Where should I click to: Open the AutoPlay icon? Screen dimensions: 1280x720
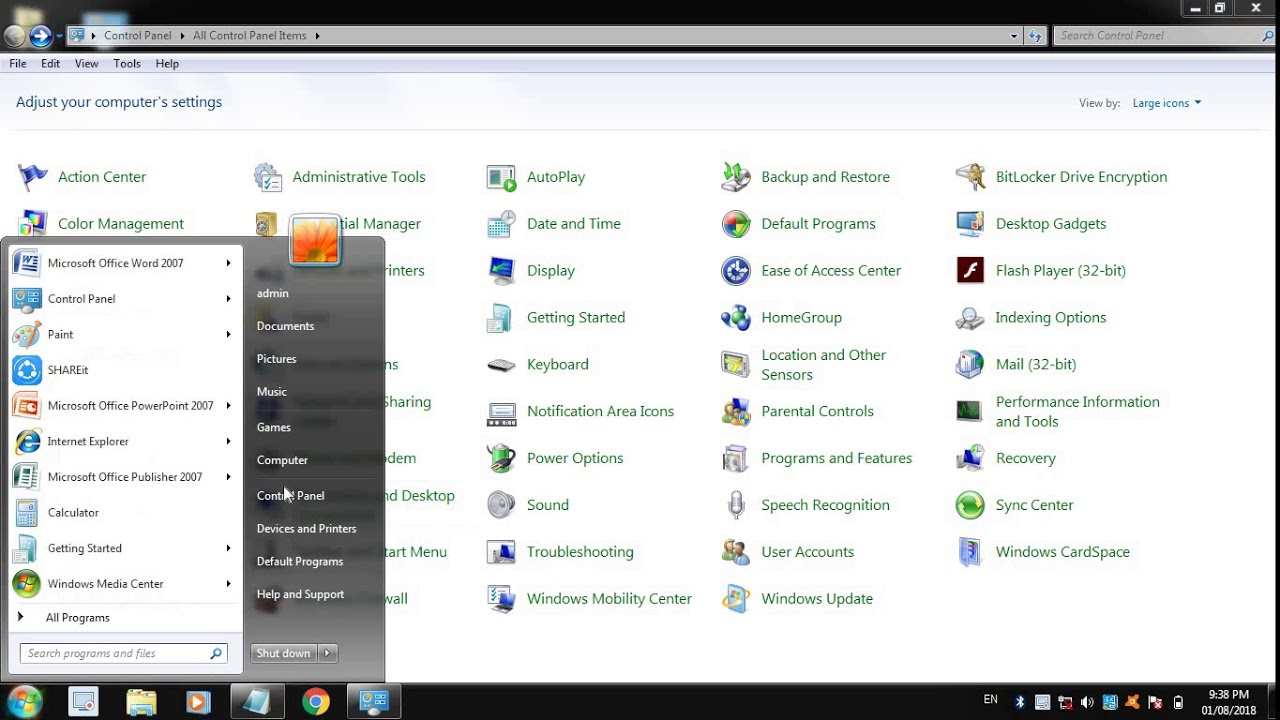pos(501,177)
